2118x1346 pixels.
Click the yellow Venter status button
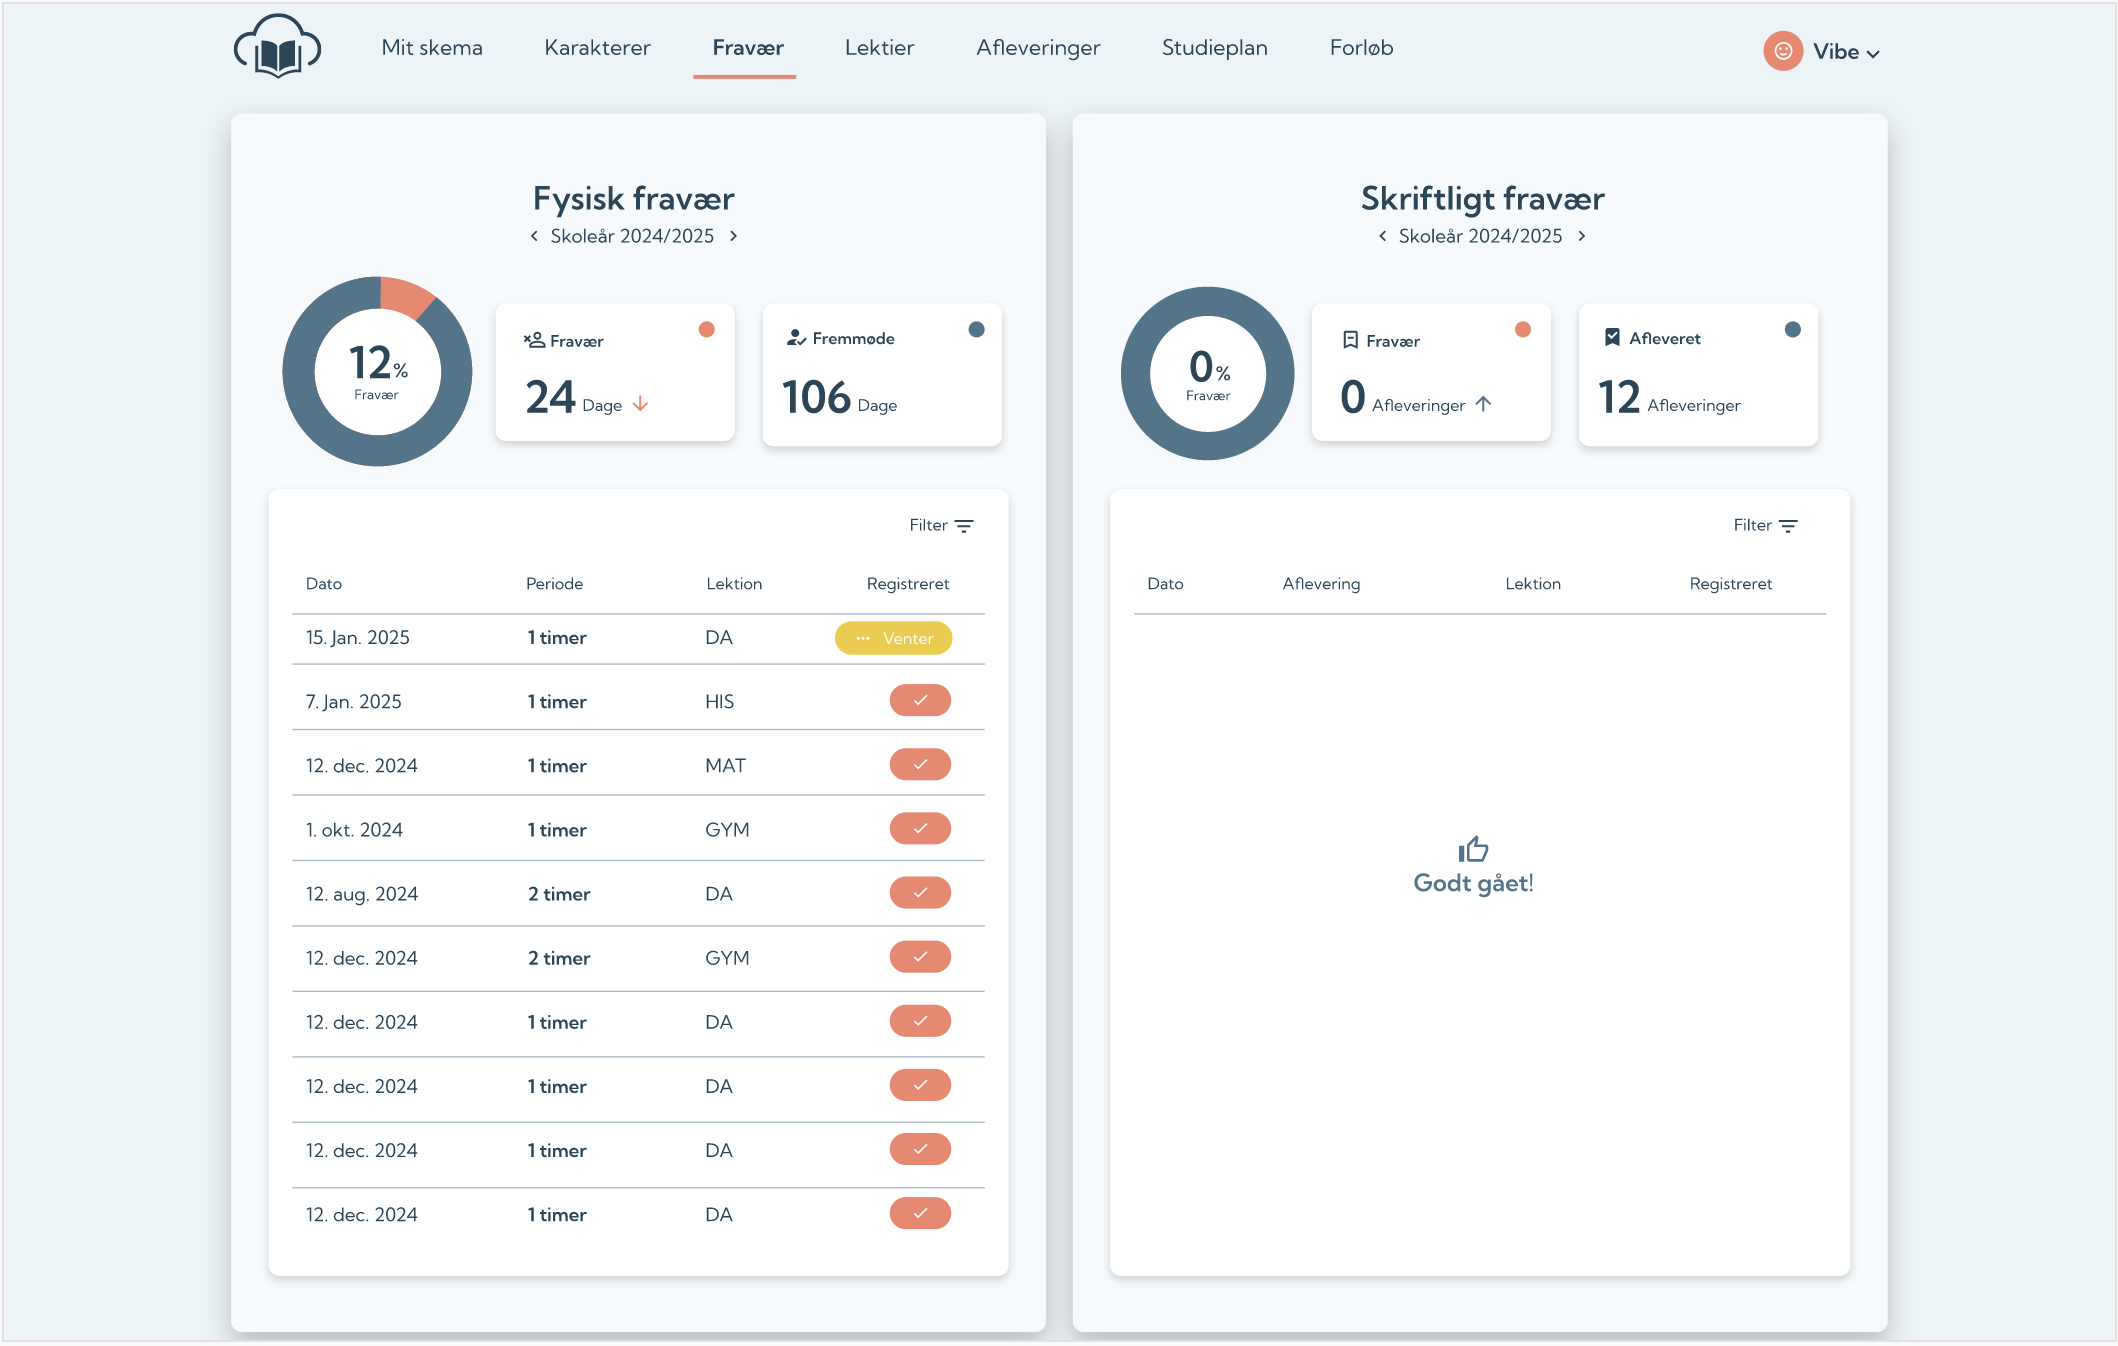click(x=893, y=638)
